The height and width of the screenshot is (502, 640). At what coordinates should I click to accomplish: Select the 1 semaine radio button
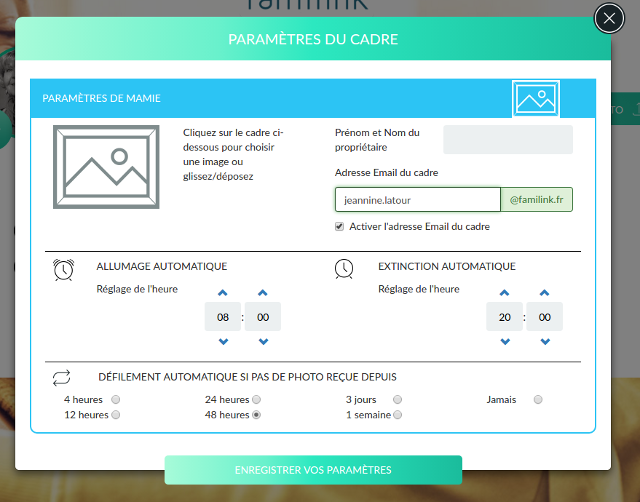[x=398, y=415]
